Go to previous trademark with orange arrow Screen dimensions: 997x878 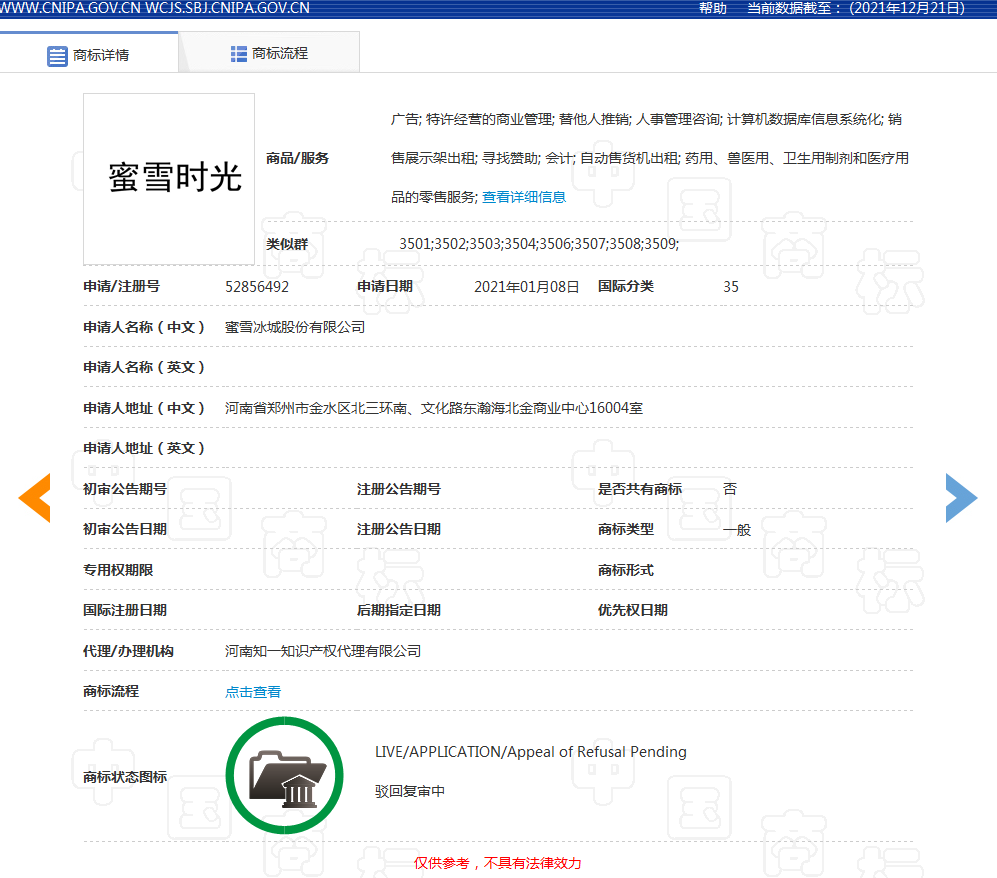pyautogui.click(x=34, y=498)
